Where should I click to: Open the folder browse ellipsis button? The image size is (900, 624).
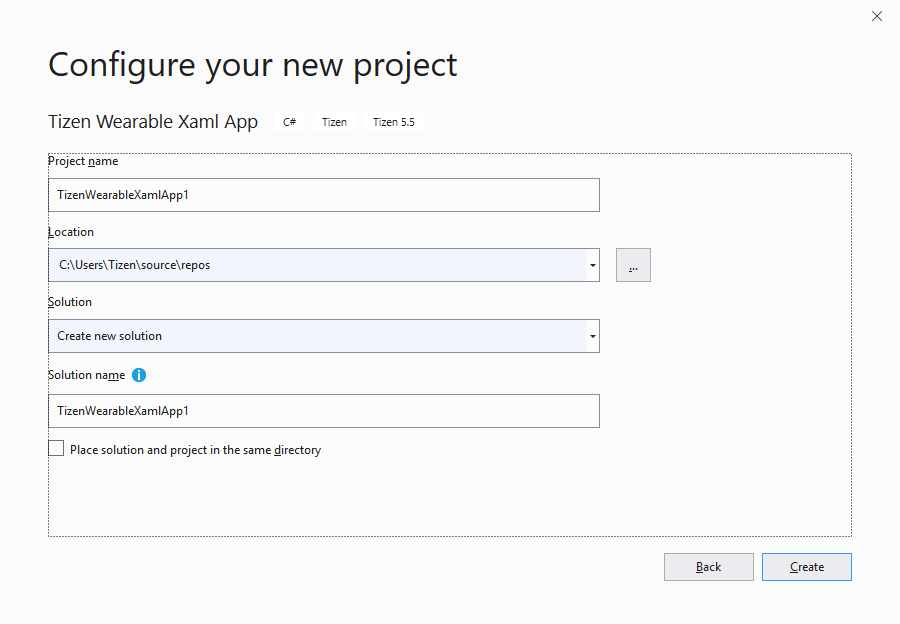(x=633, y=265)
